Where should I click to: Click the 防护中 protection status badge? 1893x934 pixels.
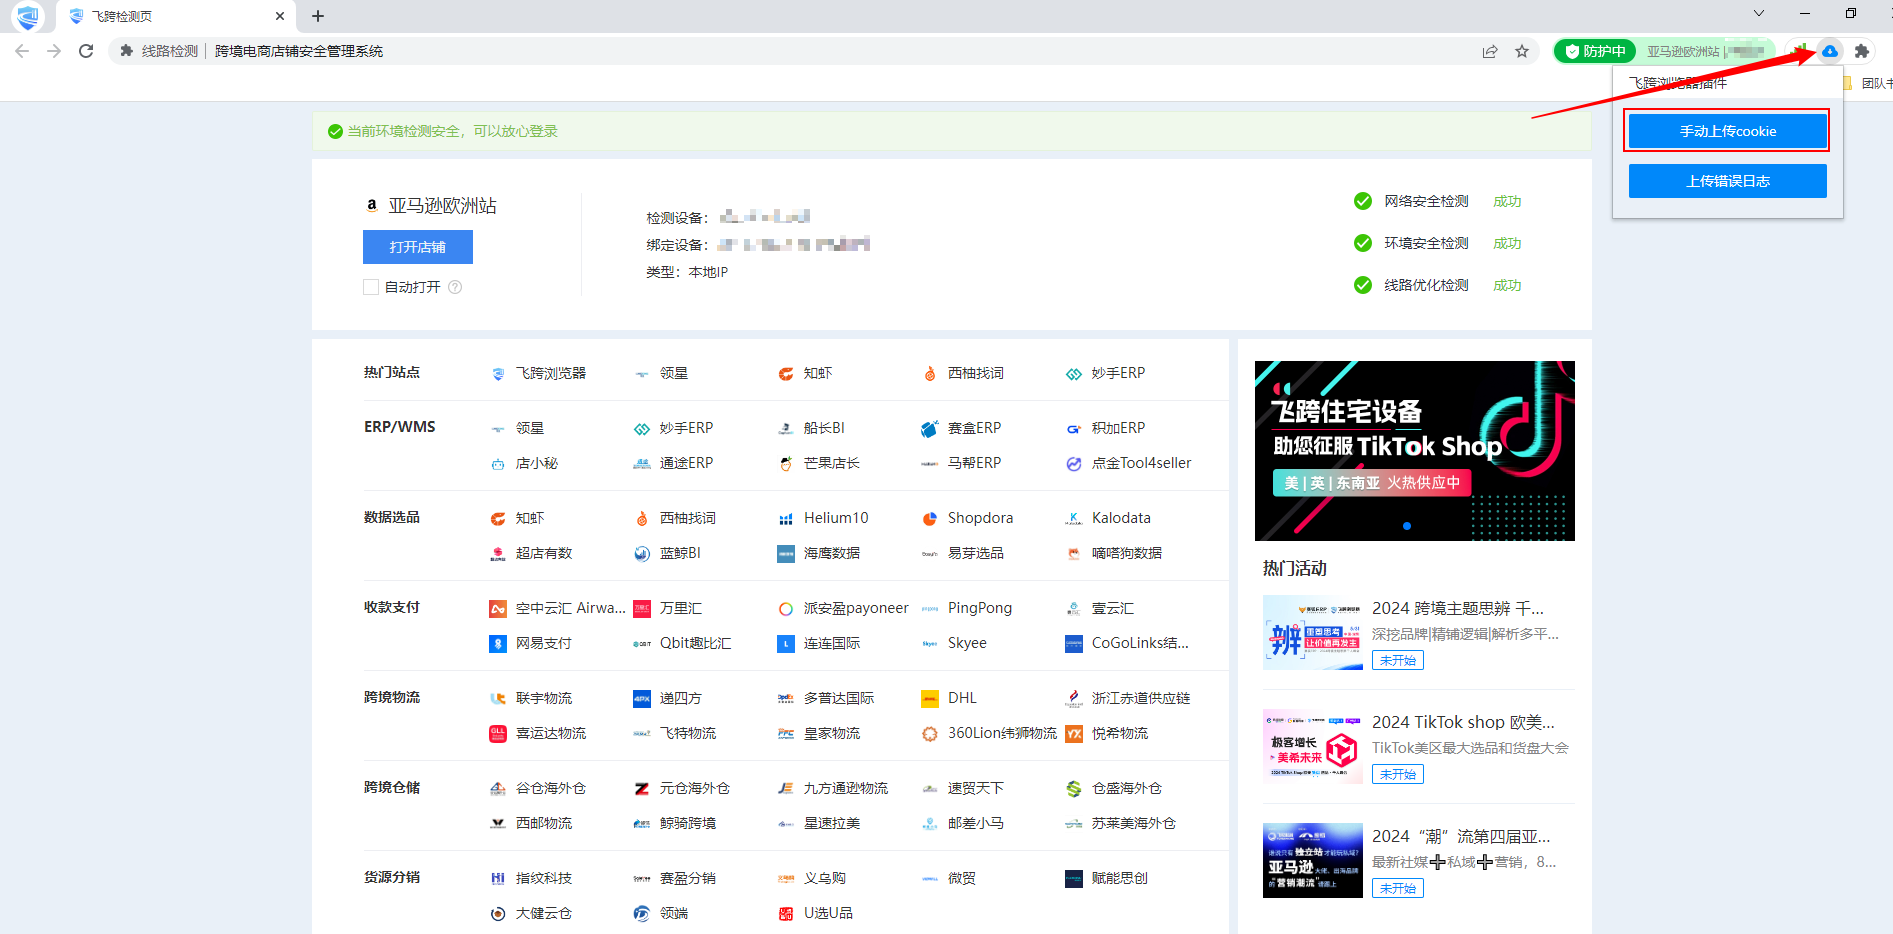(1595, 51)
